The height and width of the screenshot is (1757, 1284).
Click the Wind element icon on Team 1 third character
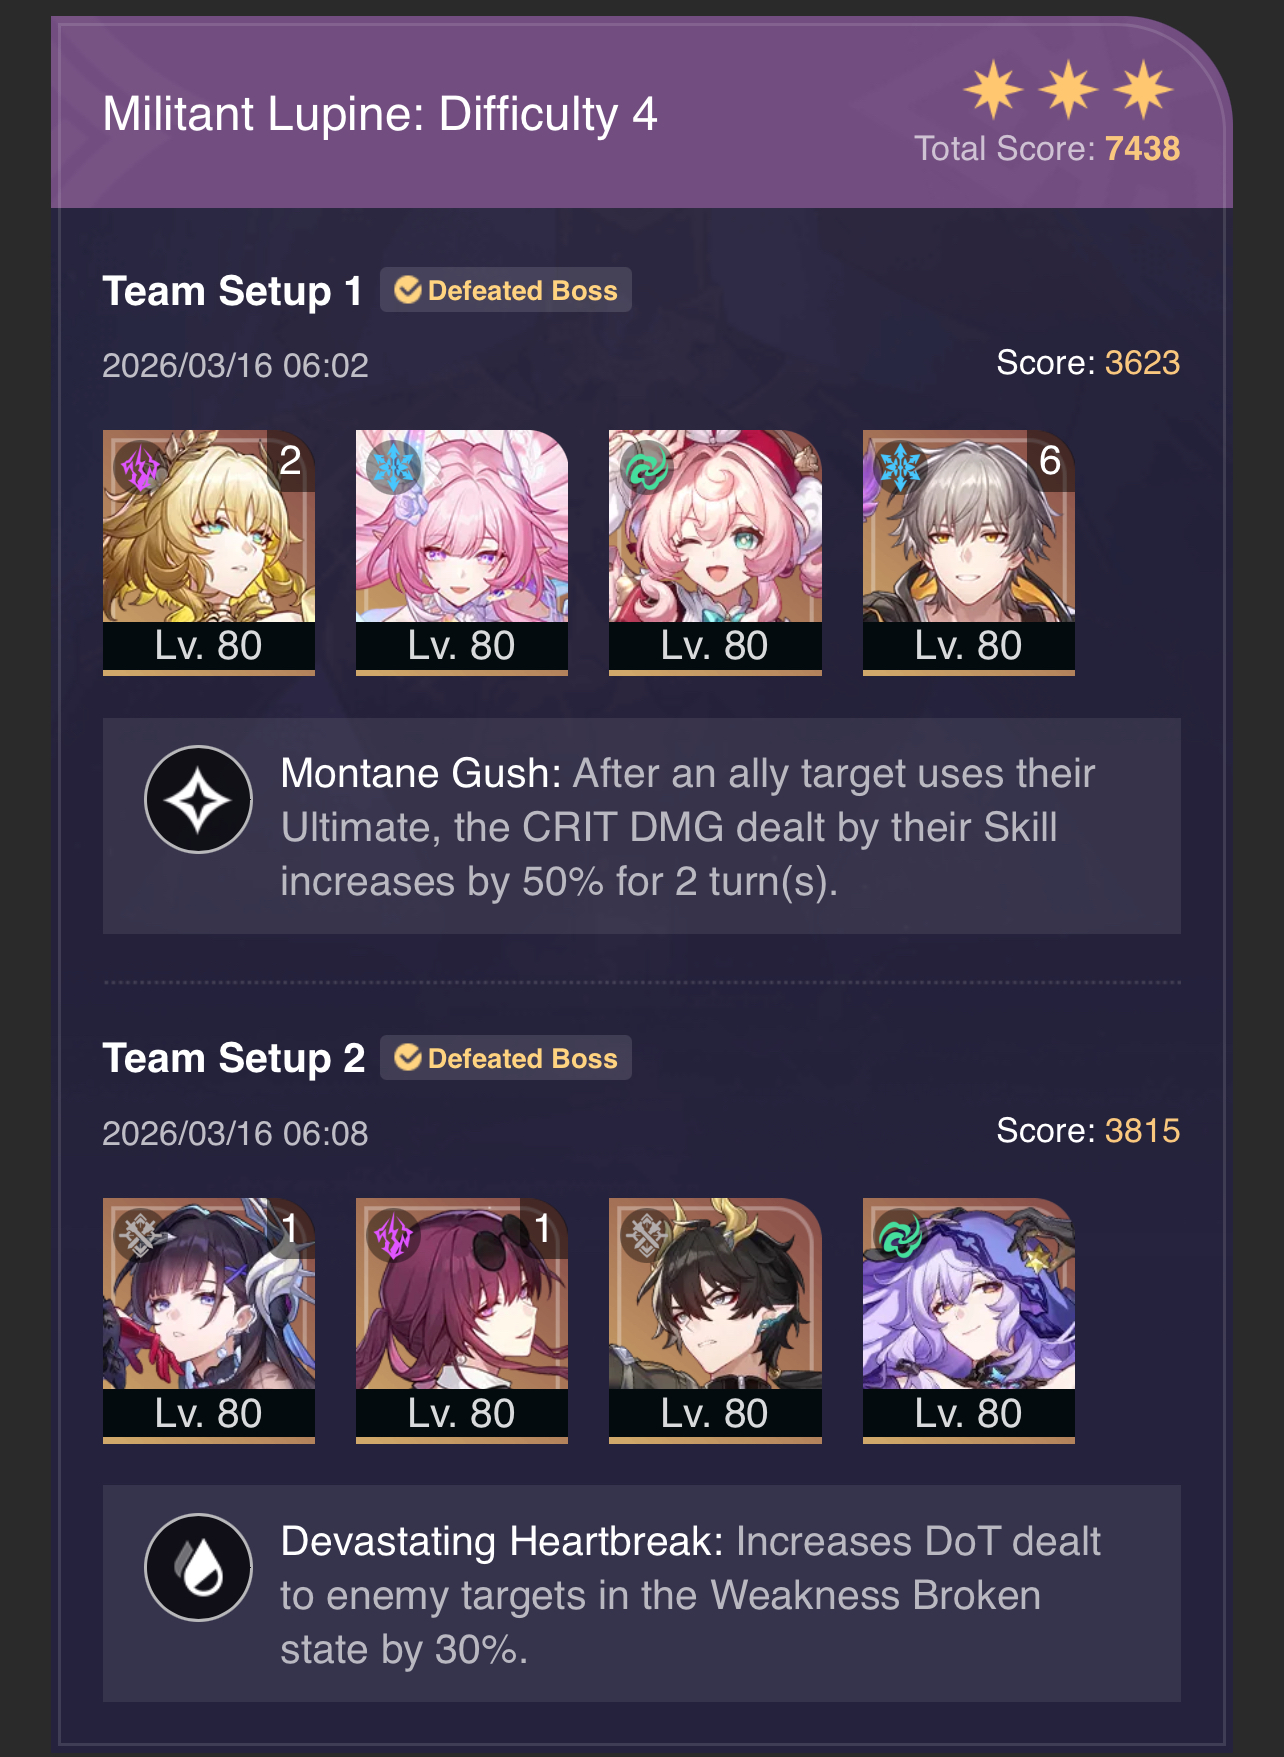click(646, 466)
